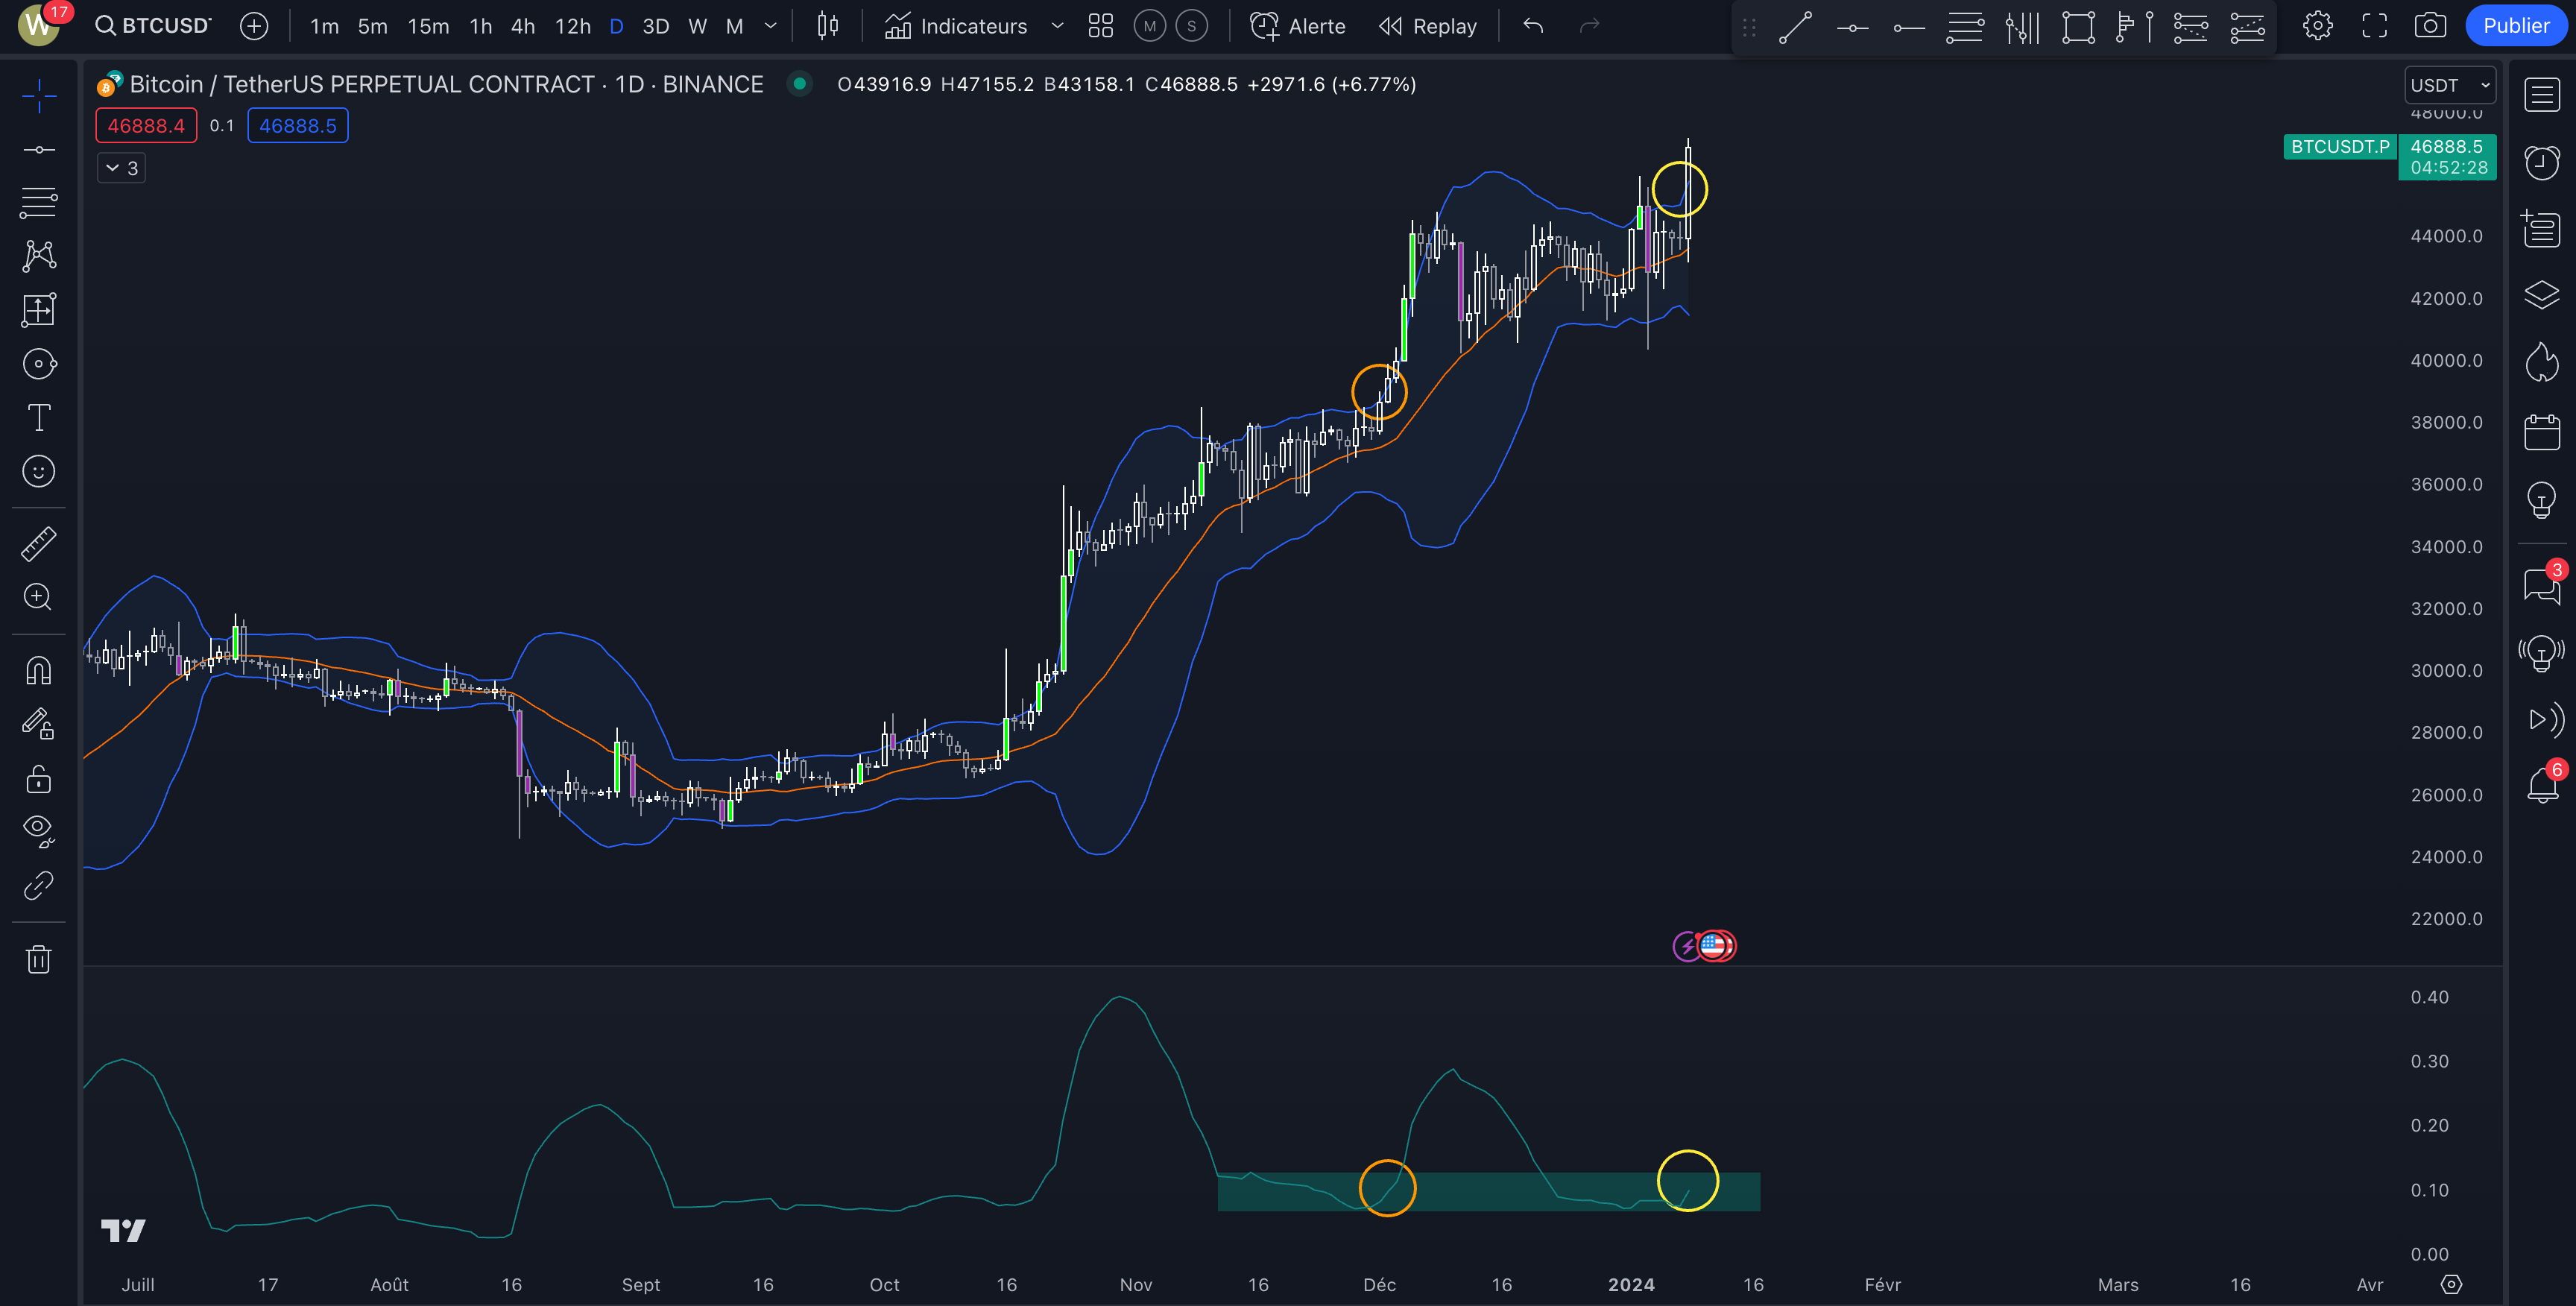The image size is (2576, 1306).
Task: Click the M circular toolbar button
Action: click(x=1150, y=26)
